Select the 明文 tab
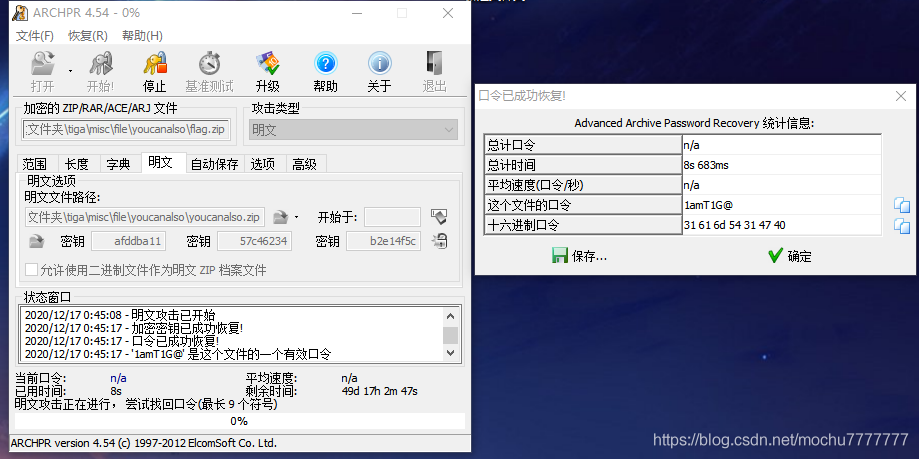The image size is (919, 459). click(161, 162)
